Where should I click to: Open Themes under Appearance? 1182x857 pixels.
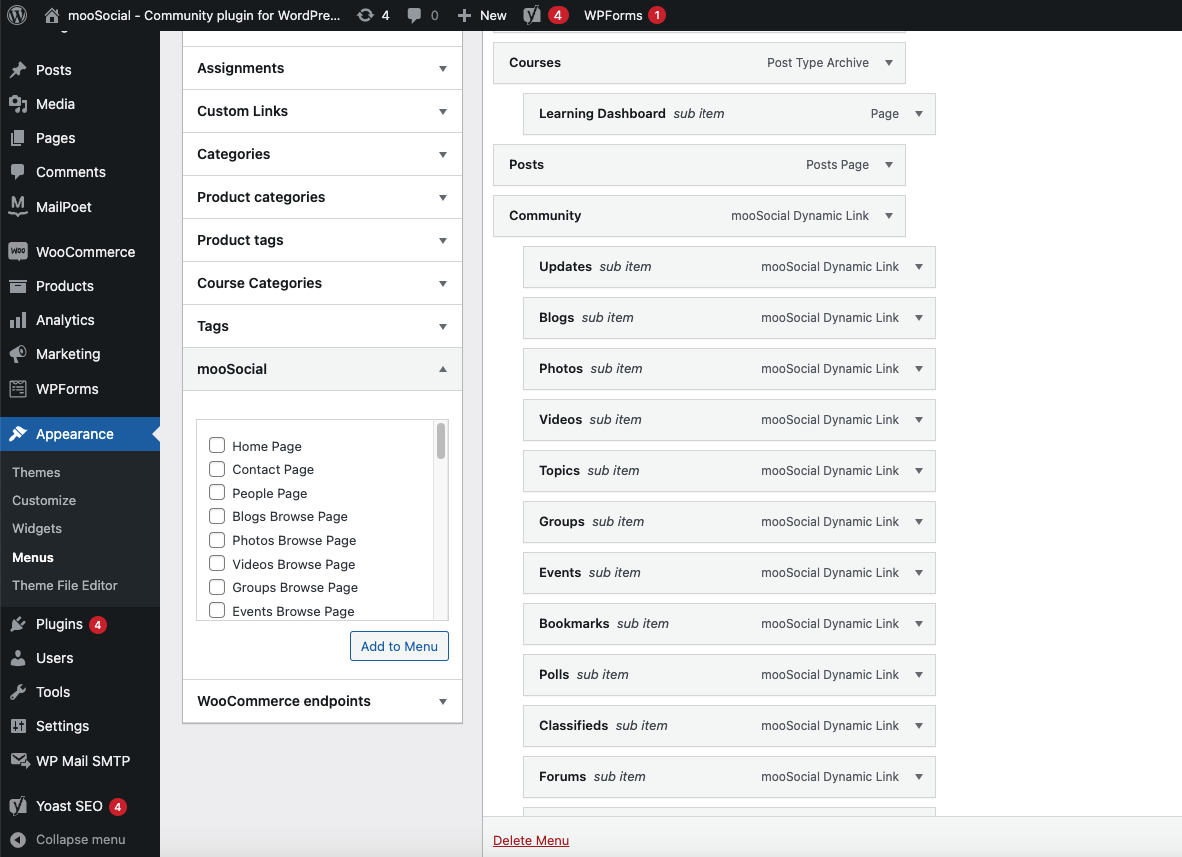click(x=36, y=473)
